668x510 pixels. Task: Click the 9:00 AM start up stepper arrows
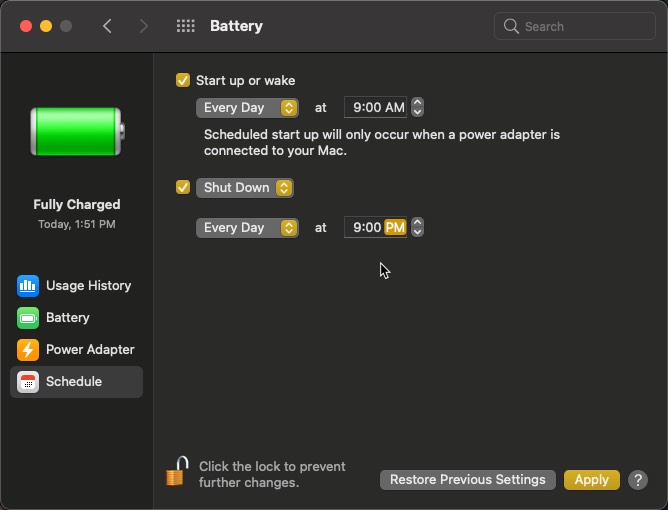coord(418,107)
